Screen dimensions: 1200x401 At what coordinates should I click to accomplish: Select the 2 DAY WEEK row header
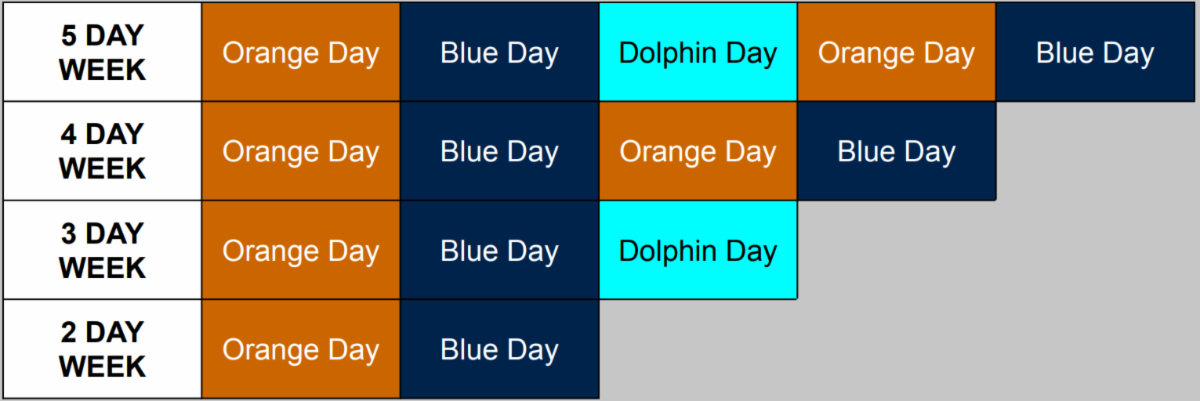point(102,349)
